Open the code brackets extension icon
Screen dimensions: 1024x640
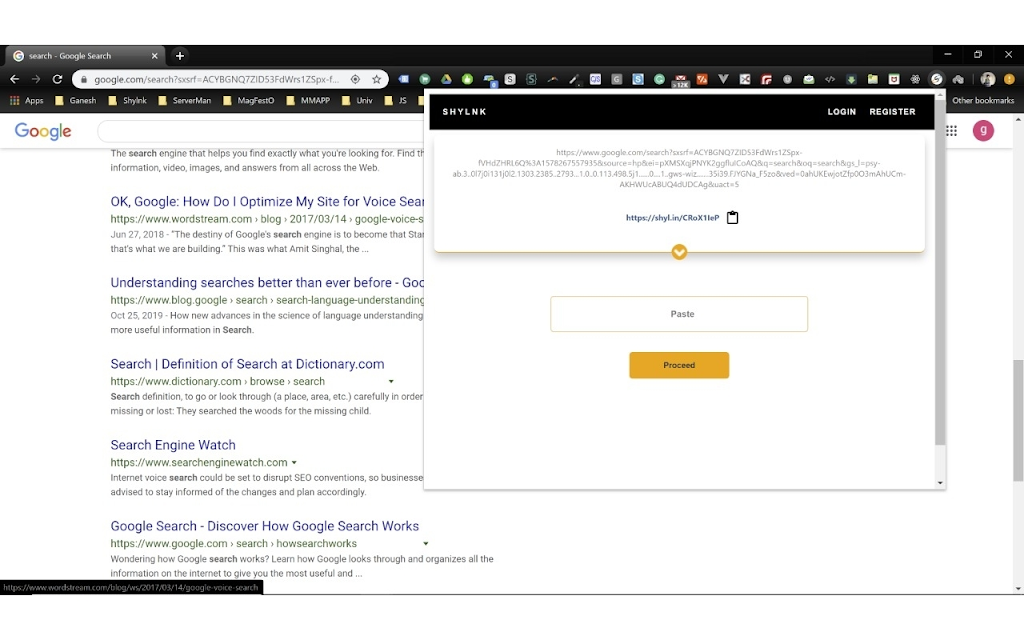coord(829,79)
